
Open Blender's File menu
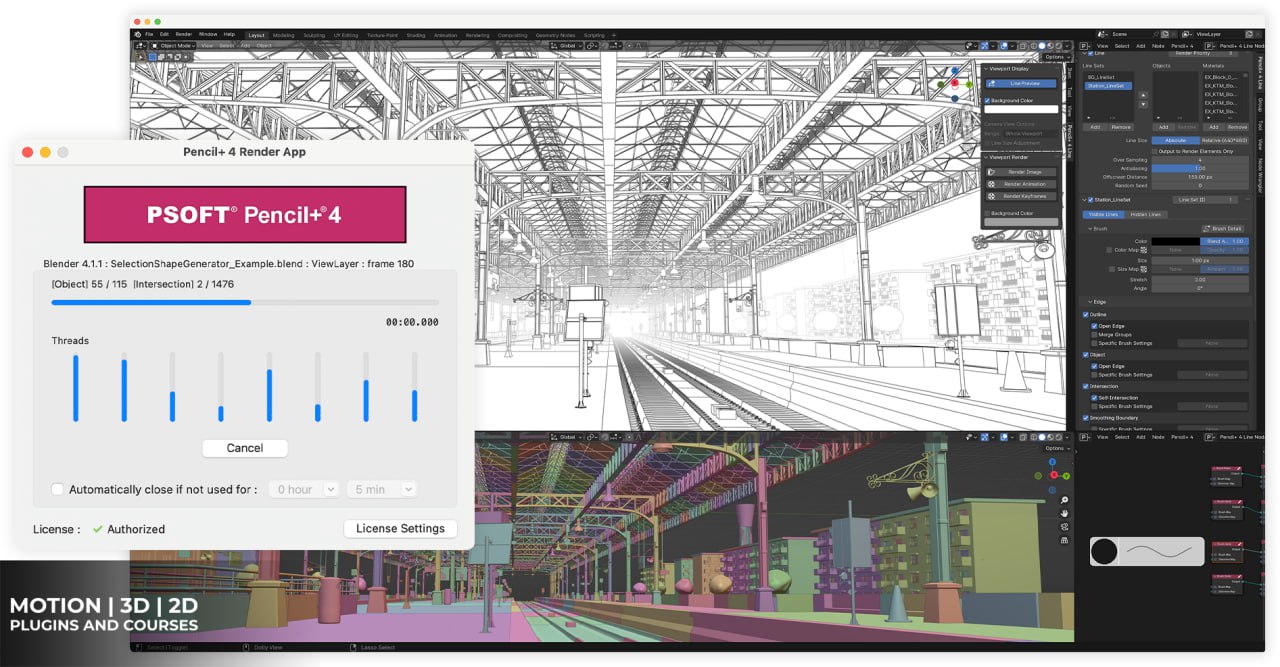pos(149,34)
